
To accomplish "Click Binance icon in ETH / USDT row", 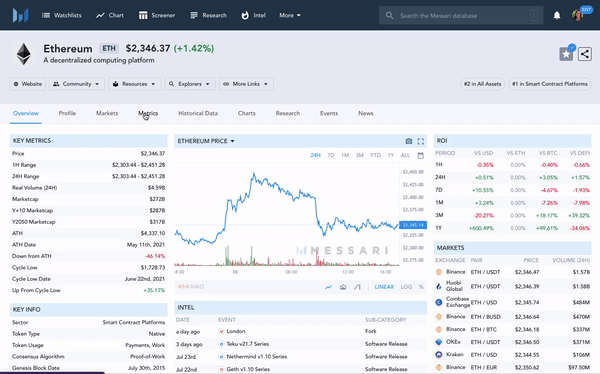I will pyautogui.click(x=439, y=272).
